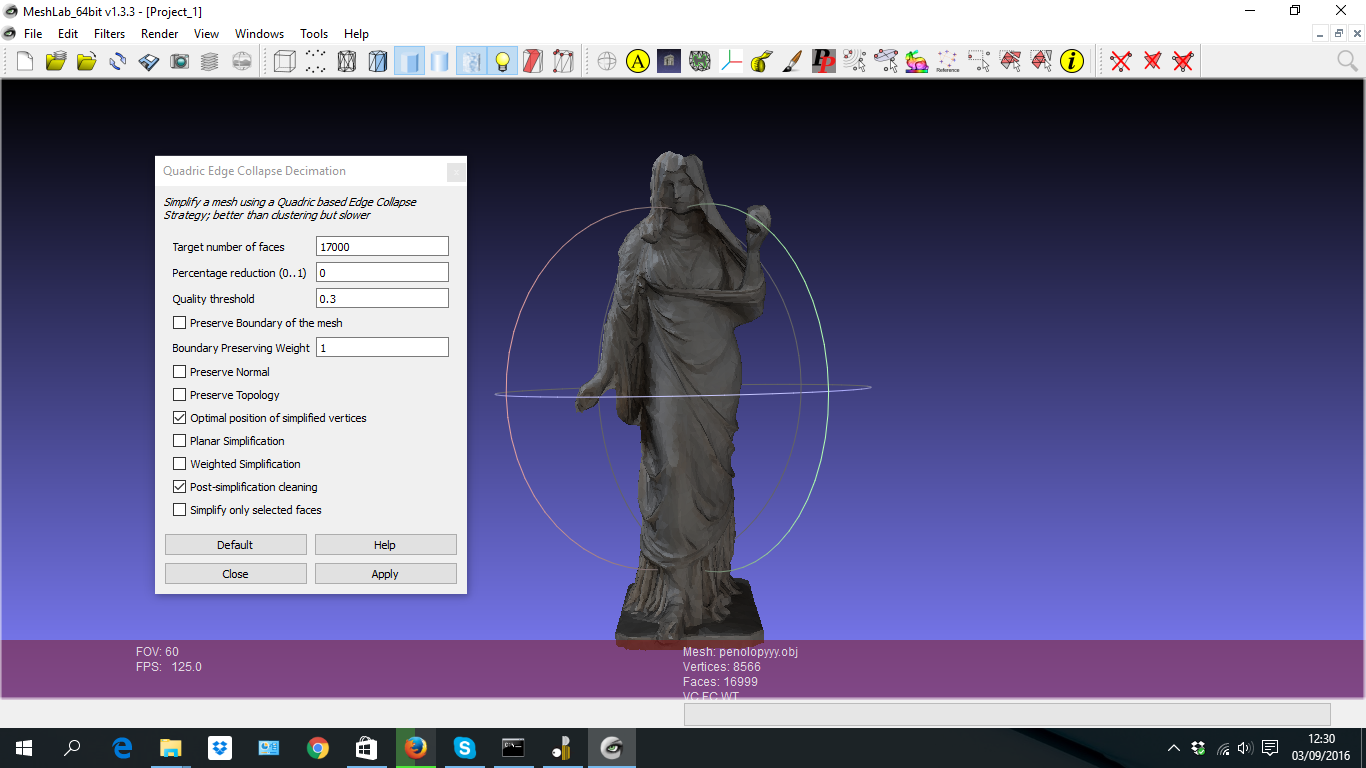Screen dimensions: 1366x768
Task: Click the Reference scene tool icon
Action: (x=947, y=62)
